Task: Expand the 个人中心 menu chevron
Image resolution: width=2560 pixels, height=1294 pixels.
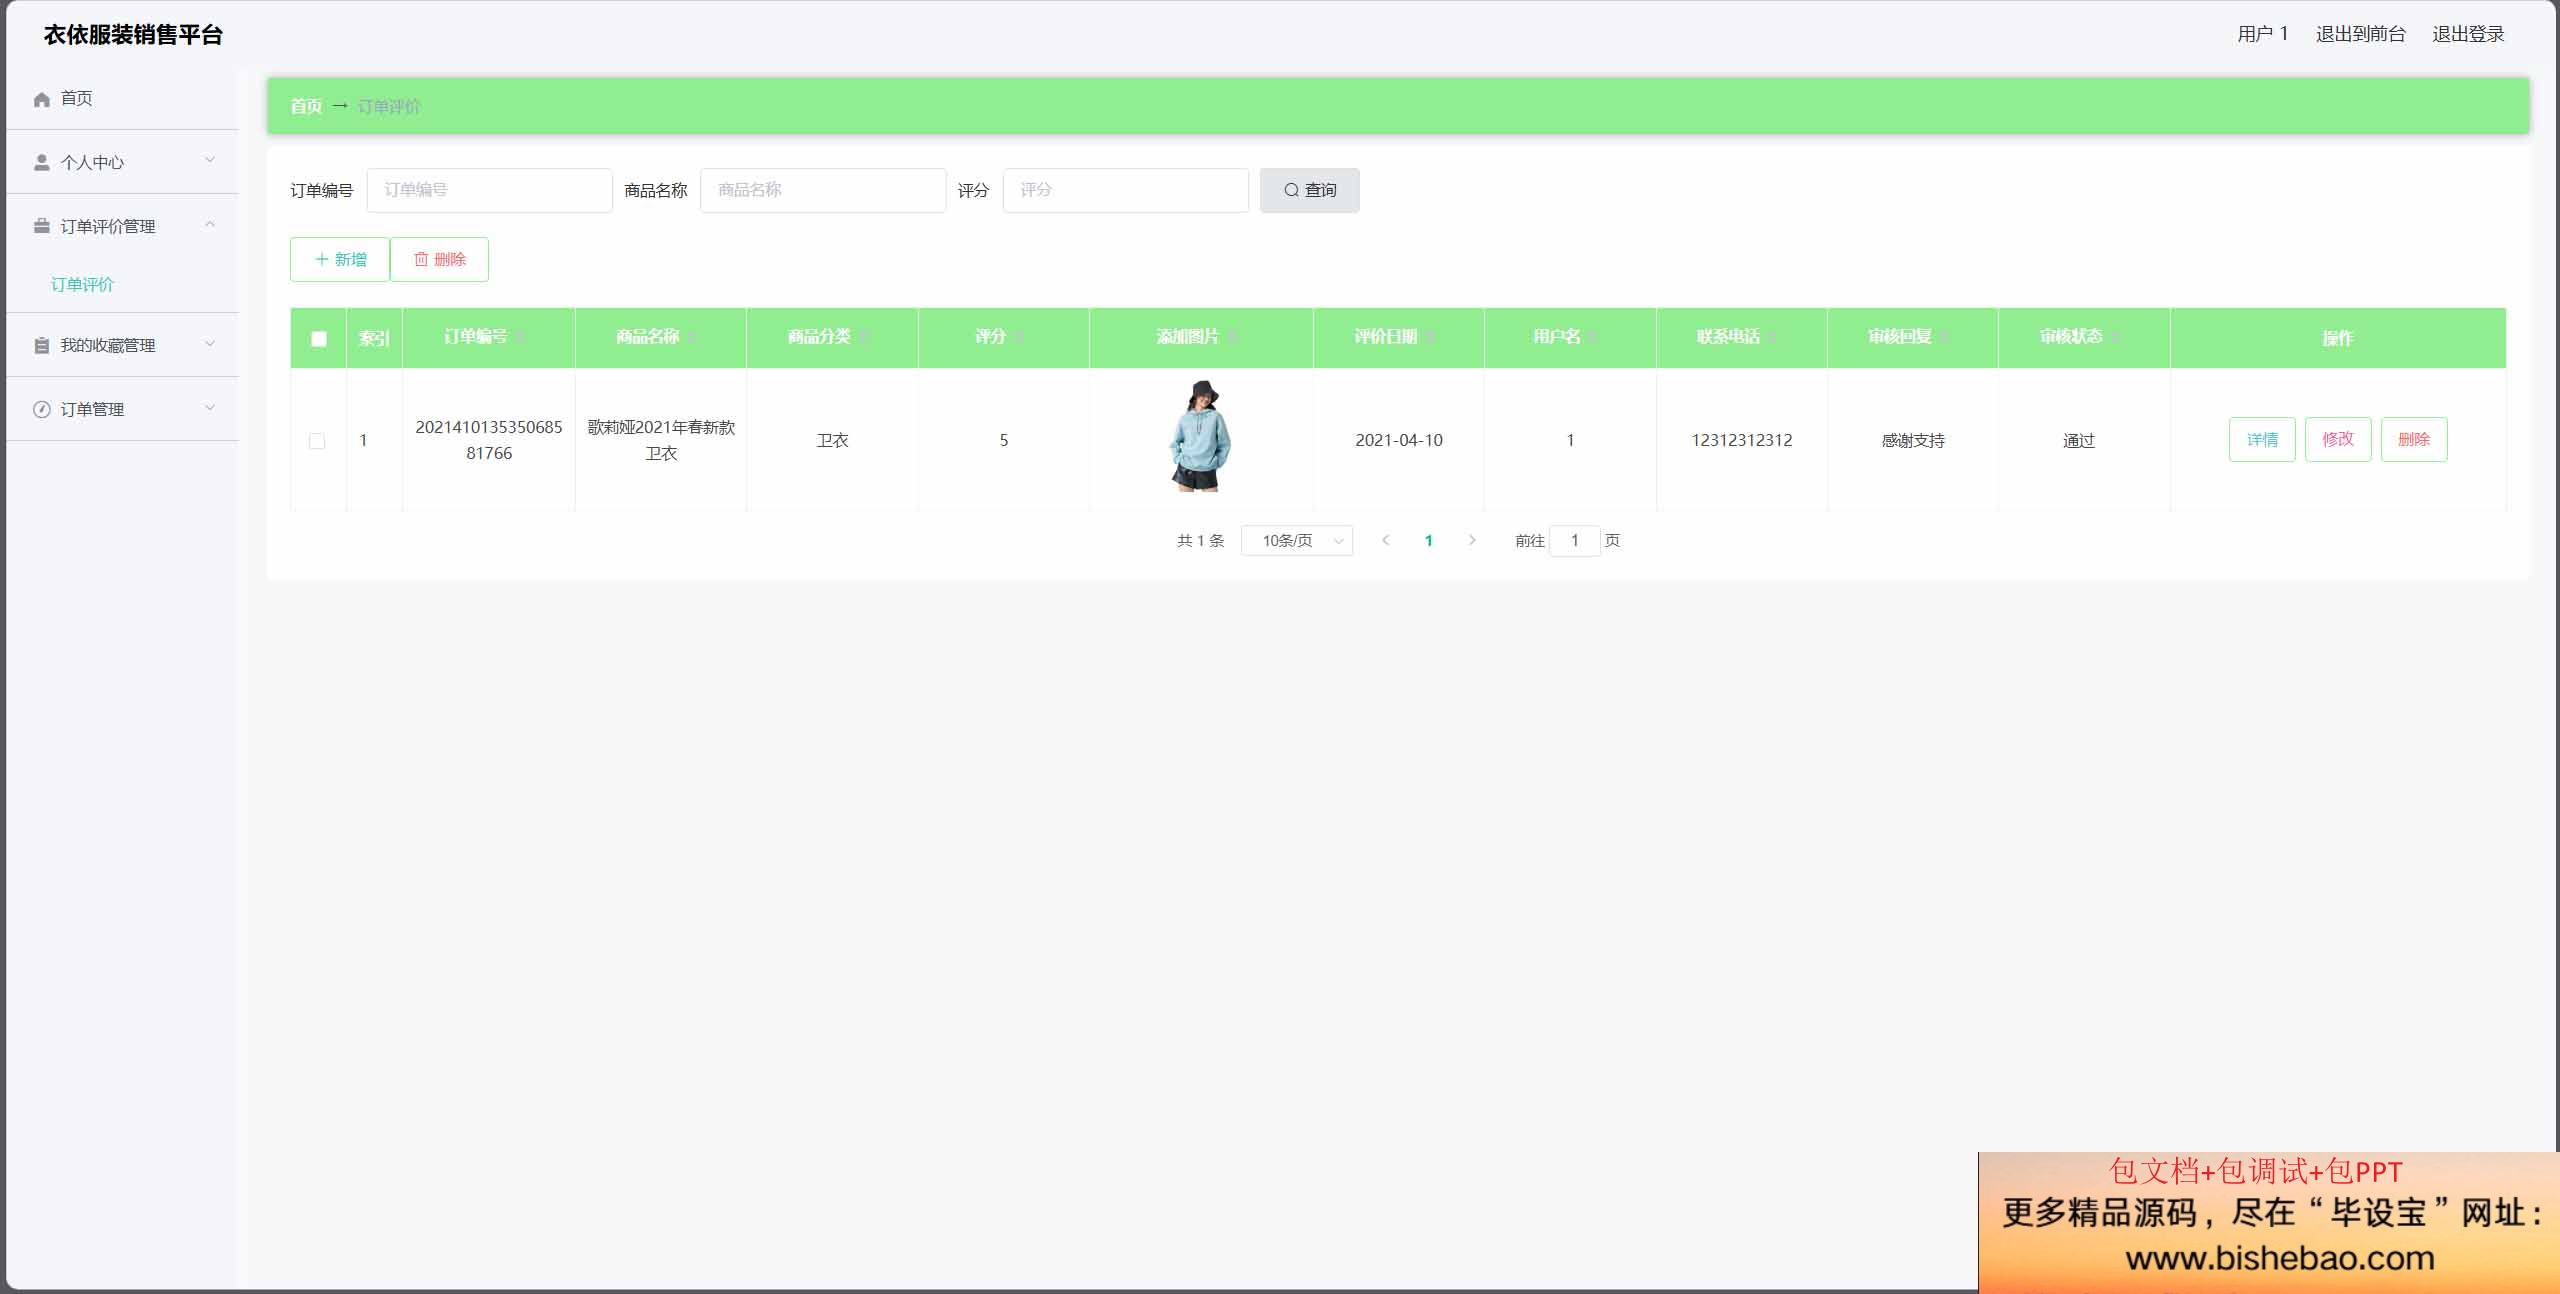Action: pos(210,160)
